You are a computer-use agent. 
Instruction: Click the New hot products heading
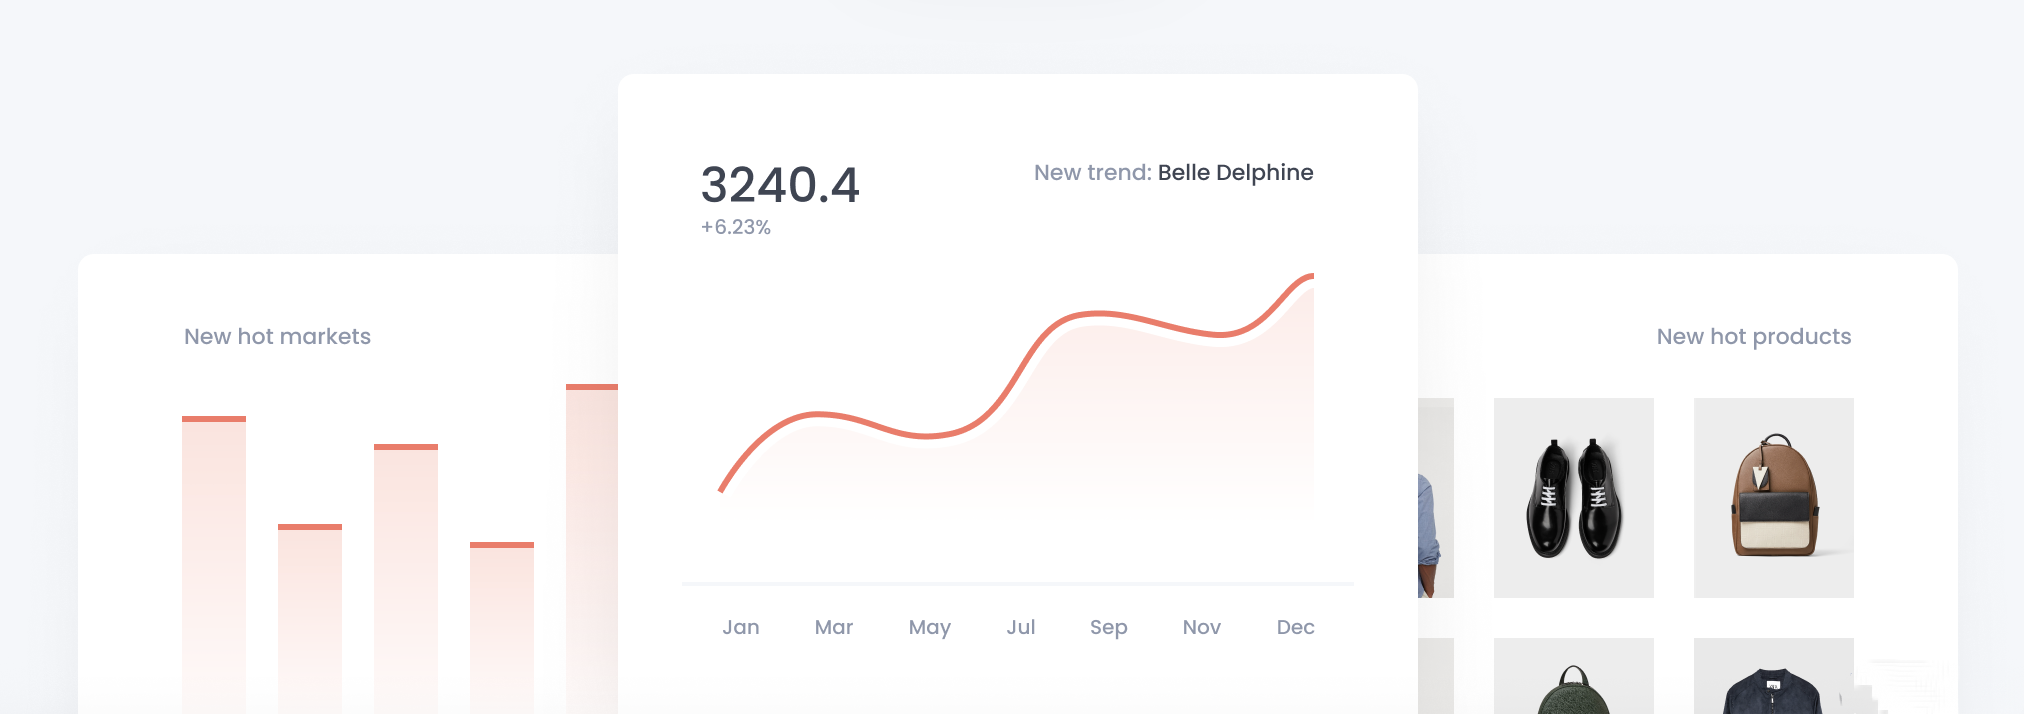click(x=1753, y=337)
